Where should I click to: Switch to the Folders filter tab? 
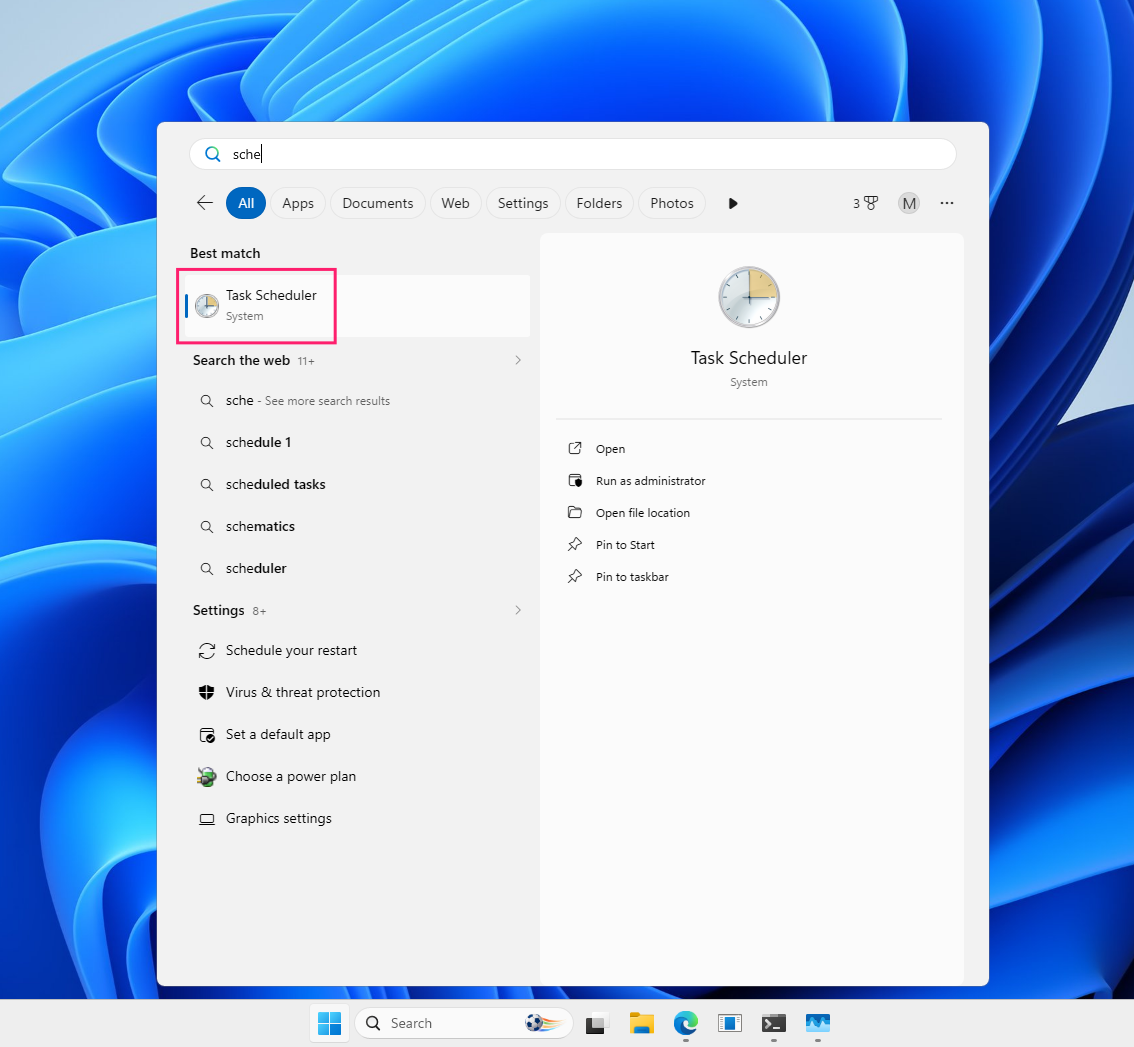(599, 203)
